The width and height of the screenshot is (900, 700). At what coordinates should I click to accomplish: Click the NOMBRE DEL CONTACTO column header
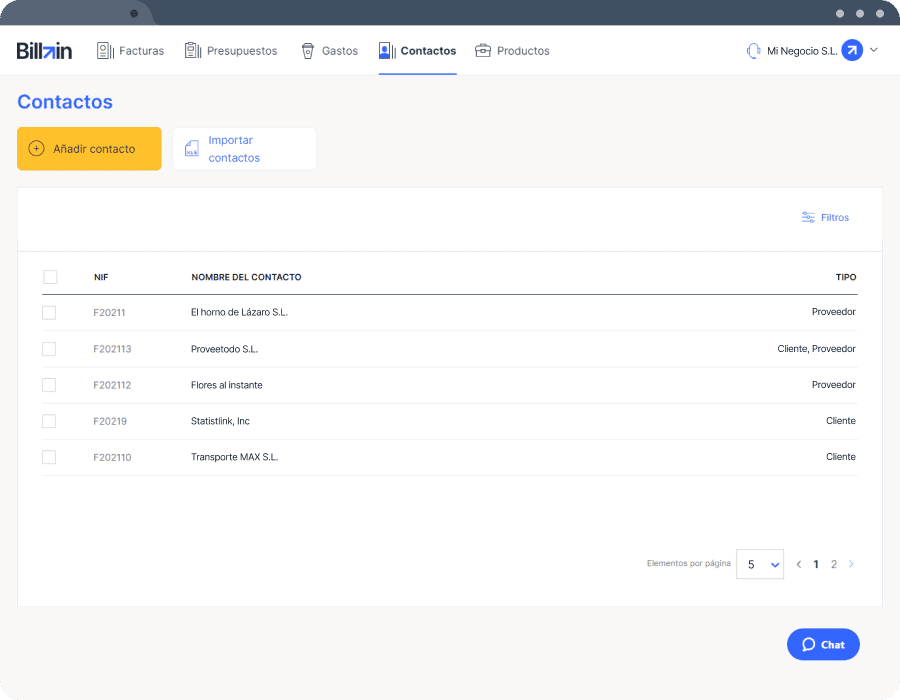[246, 277]
